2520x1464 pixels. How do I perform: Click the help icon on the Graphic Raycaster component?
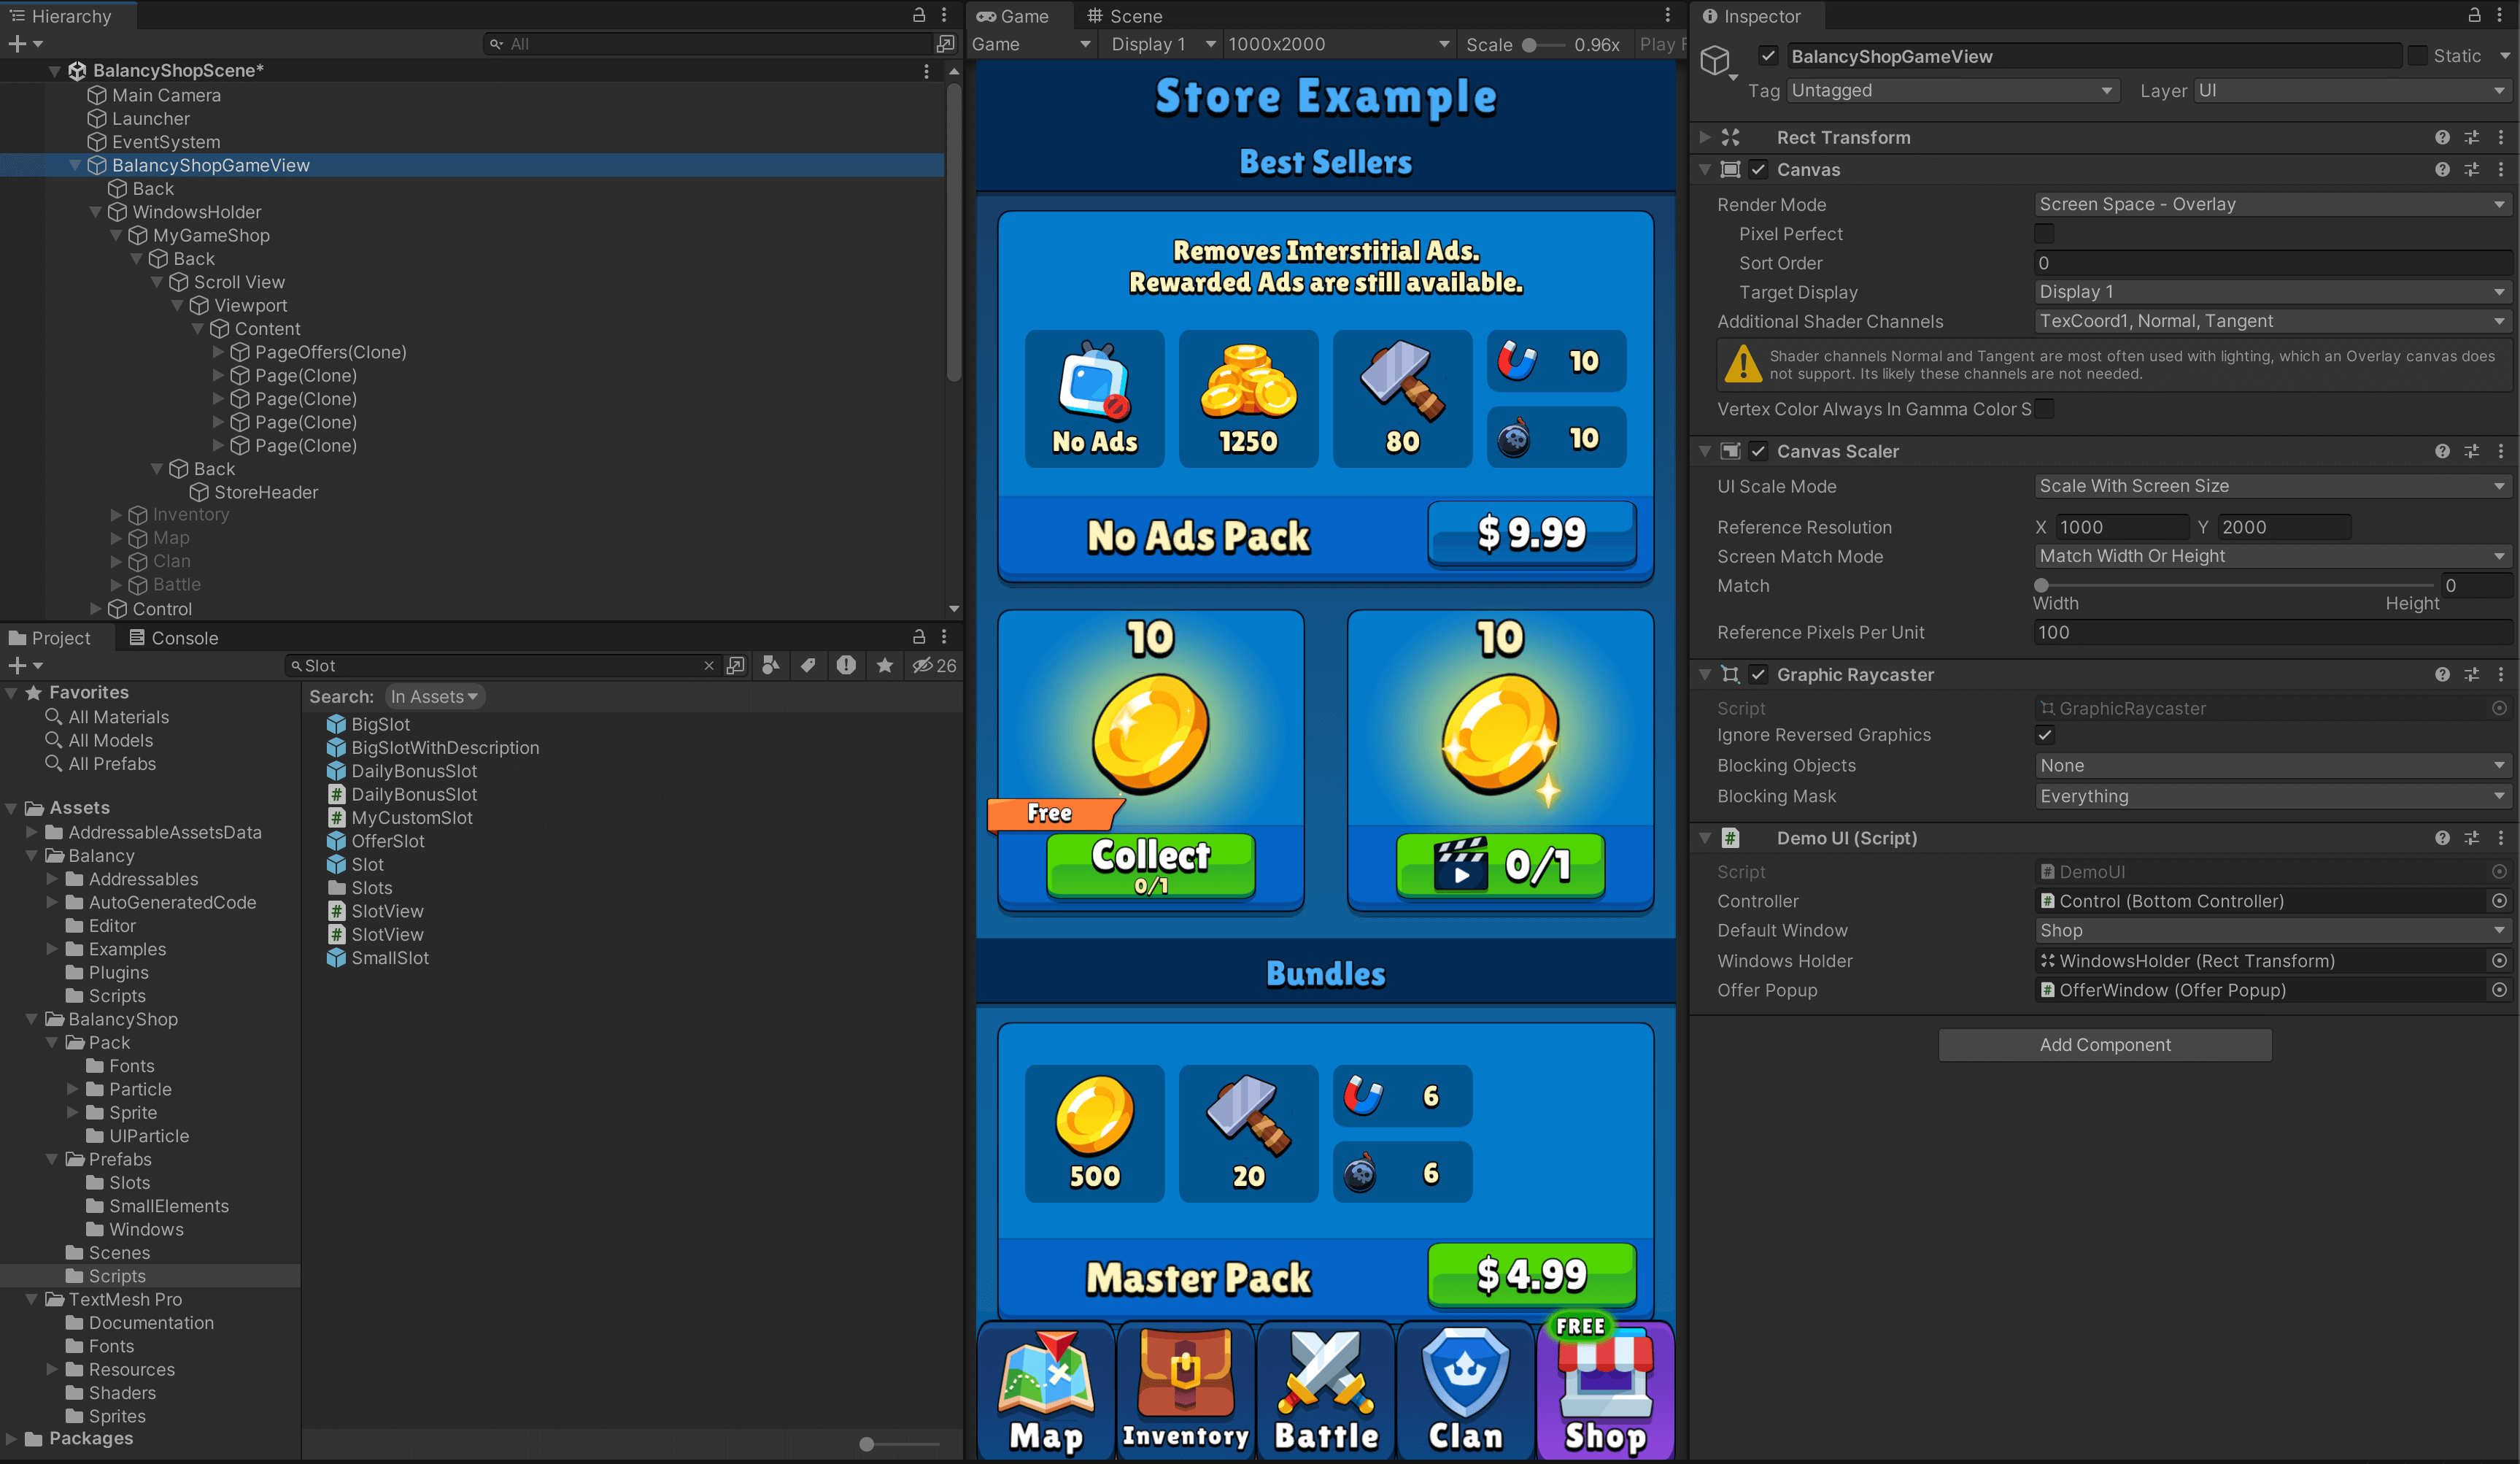(2443, 674)
